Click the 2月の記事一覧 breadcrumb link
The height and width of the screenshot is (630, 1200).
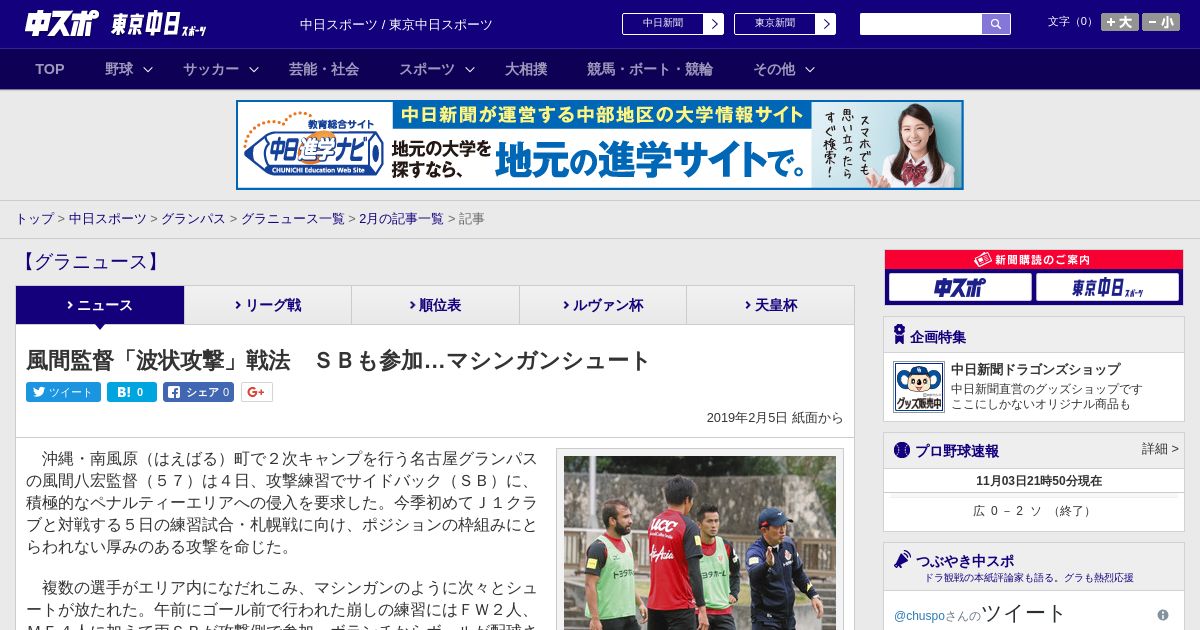pos(401,218)
